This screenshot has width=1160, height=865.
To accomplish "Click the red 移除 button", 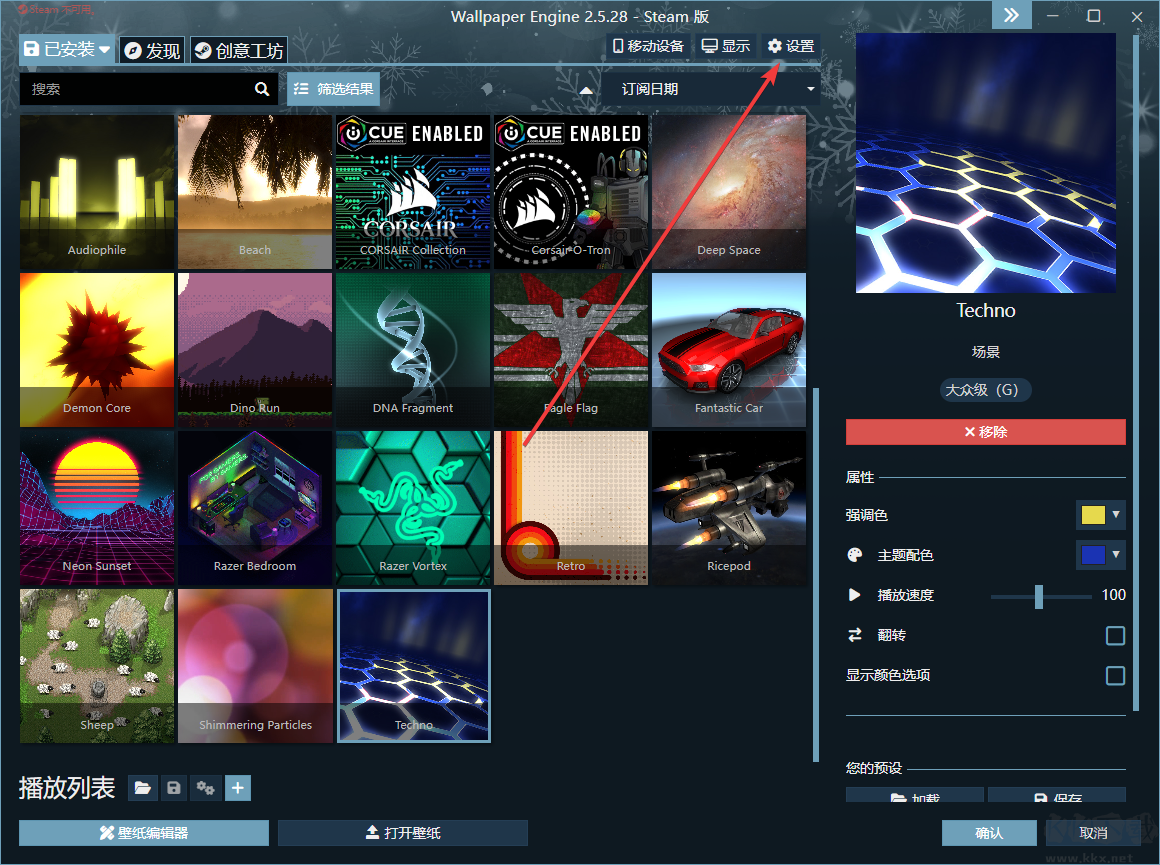I will (985, 432).
